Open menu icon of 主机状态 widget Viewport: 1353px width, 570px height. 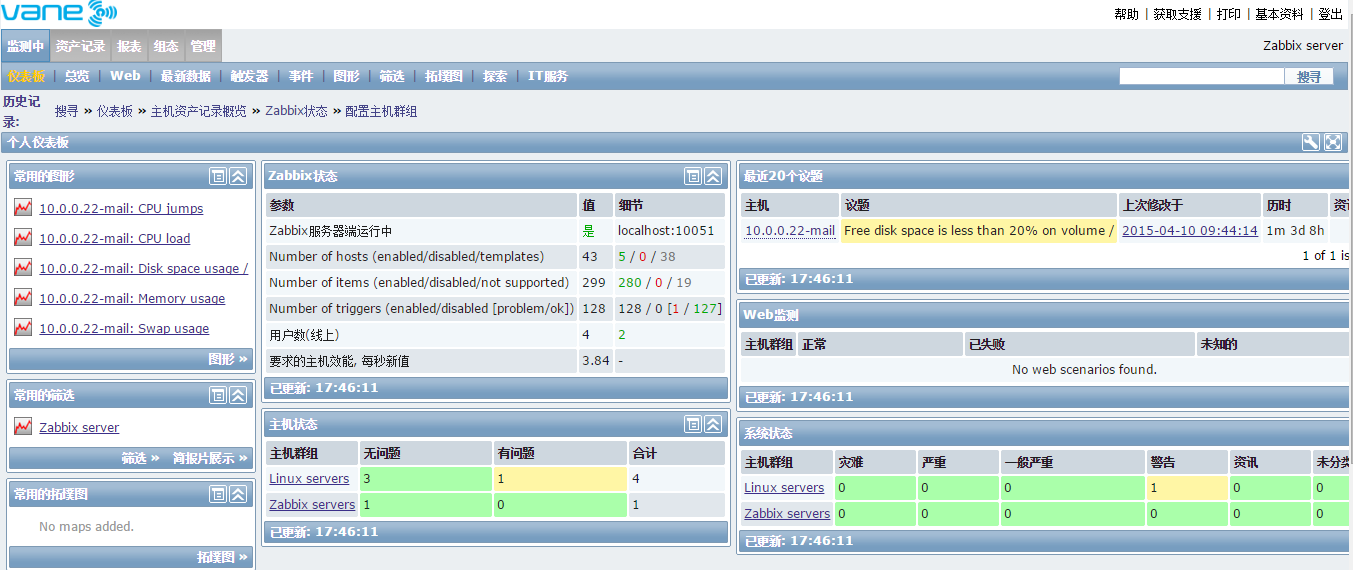tap(693, 424)
